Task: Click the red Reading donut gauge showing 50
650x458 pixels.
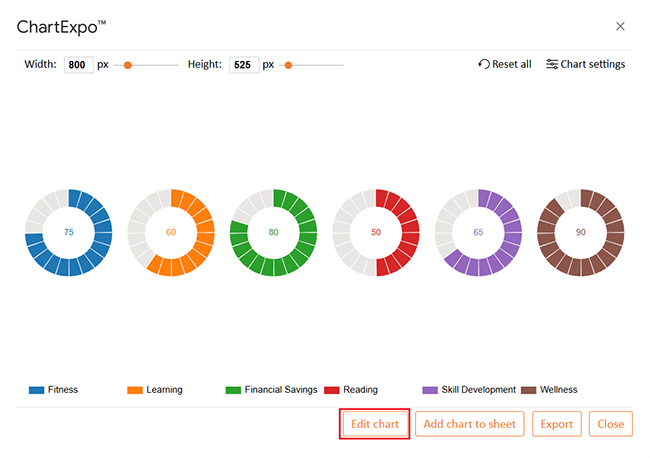Action: pos(376,233)
